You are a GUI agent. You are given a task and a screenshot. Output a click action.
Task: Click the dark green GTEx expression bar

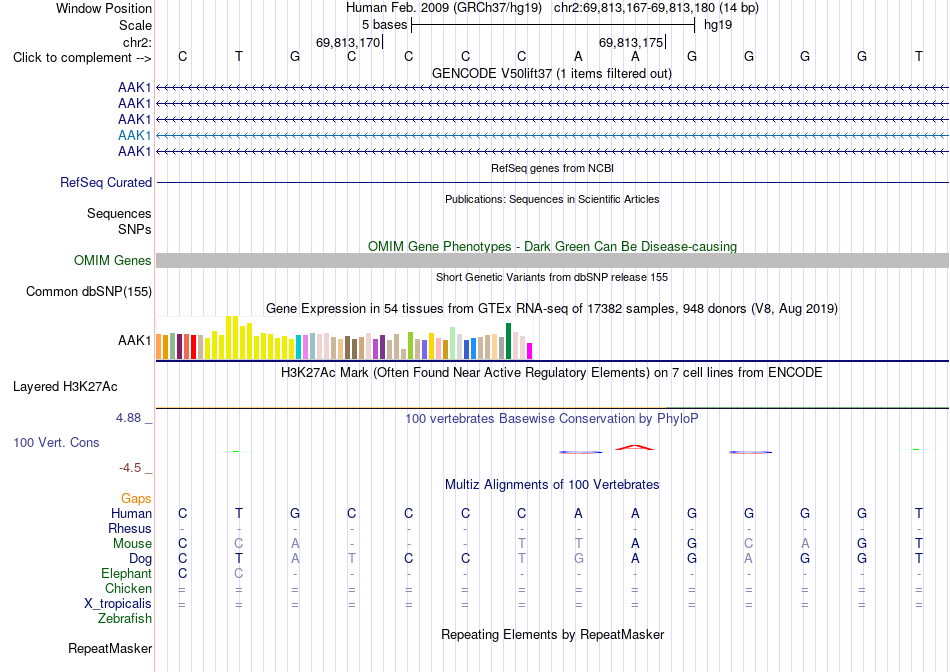click(509, 341)
